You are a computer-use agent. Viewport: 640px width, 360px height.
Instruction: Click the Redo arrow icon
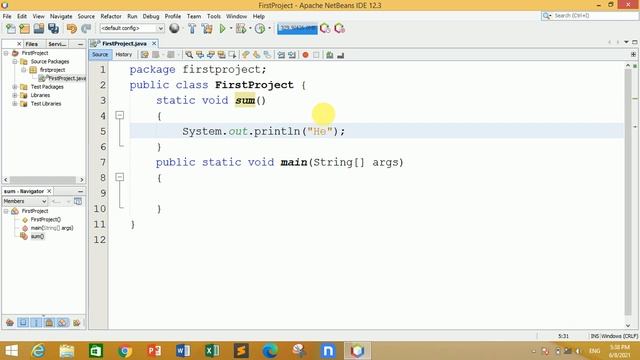click(x=86, y=29)
